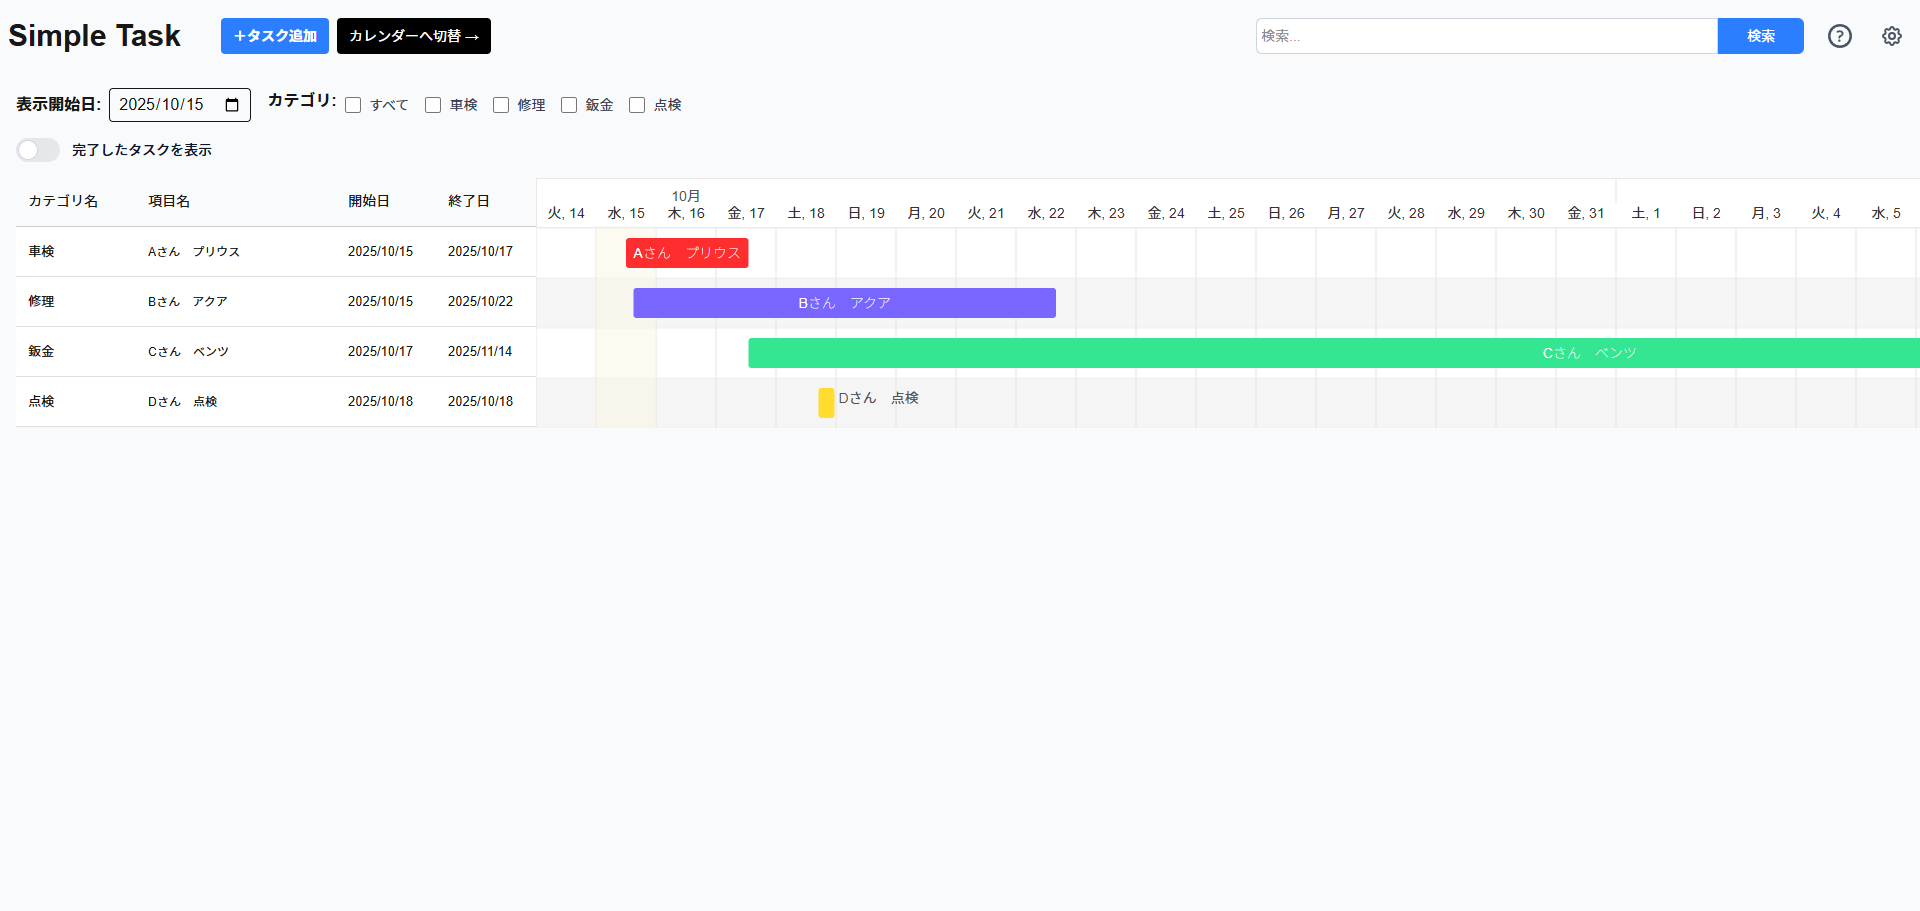Click the green Cさん ベンツ gantt bar
1920x911 pixels.
point(1333,353)
